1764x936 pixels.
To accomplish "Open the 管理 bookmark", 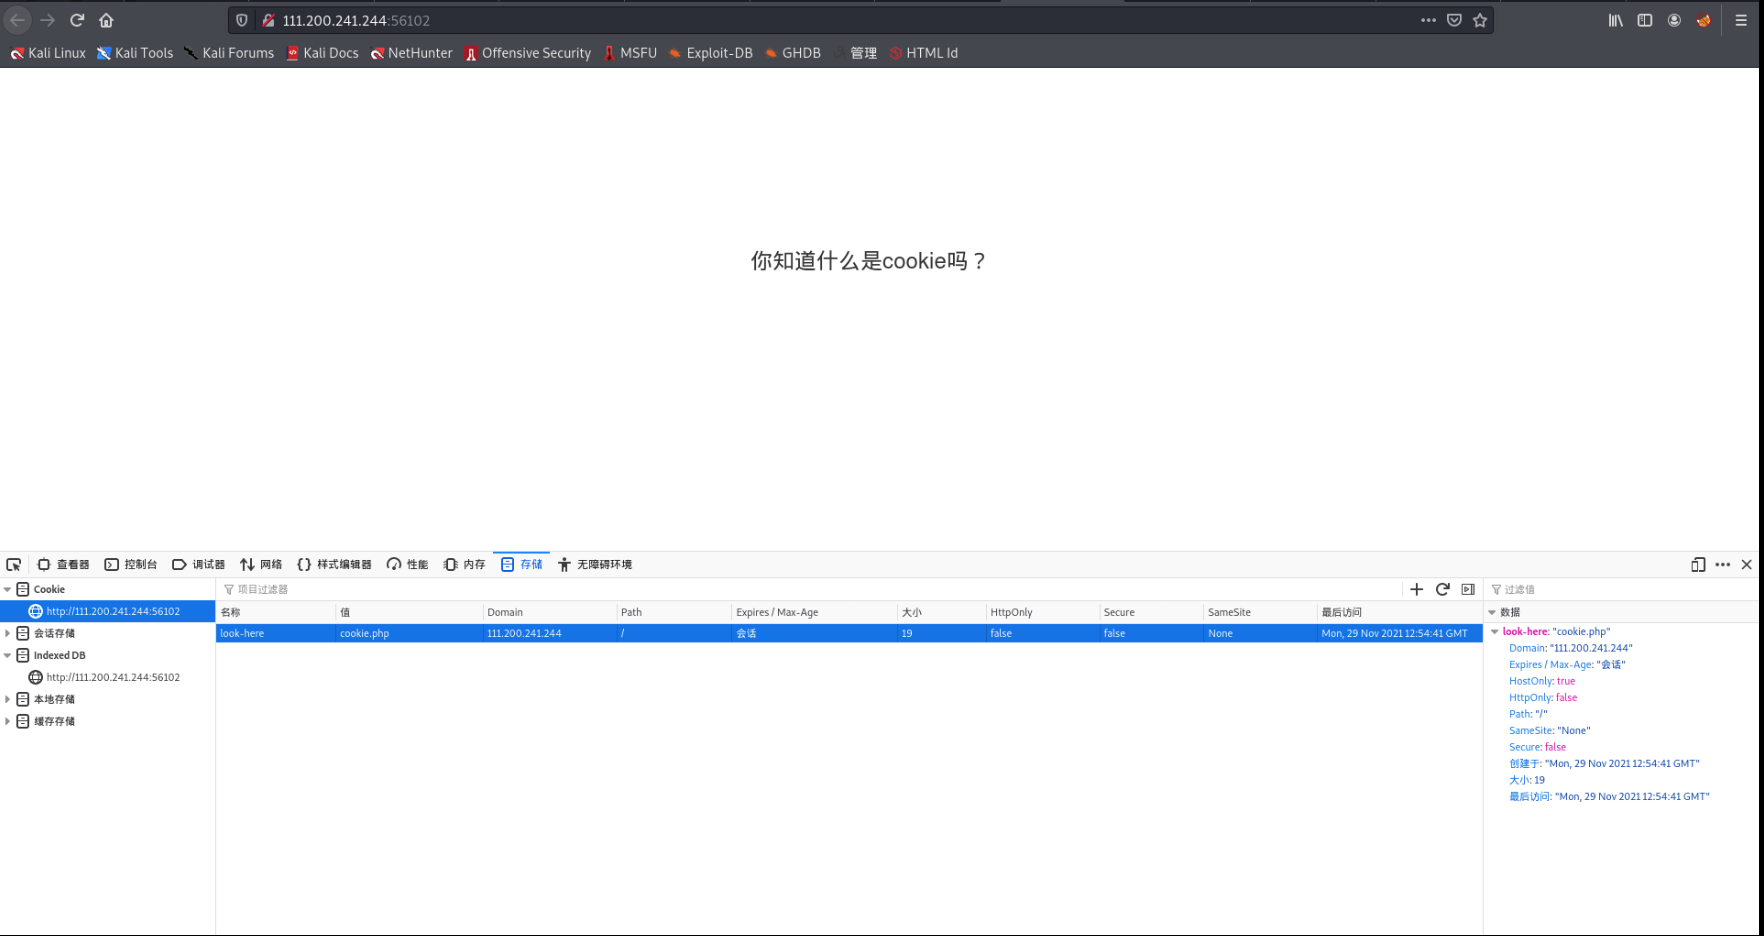I will coord(855,53).
